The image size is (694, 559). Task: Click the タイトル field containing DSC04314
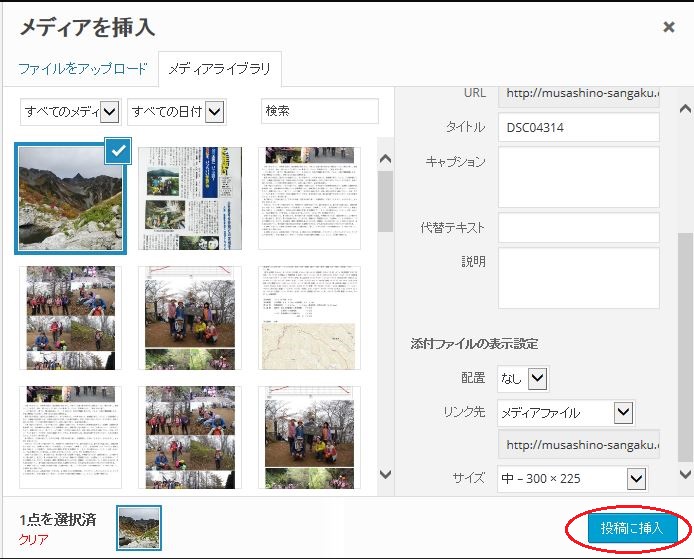tap(578, 127)
